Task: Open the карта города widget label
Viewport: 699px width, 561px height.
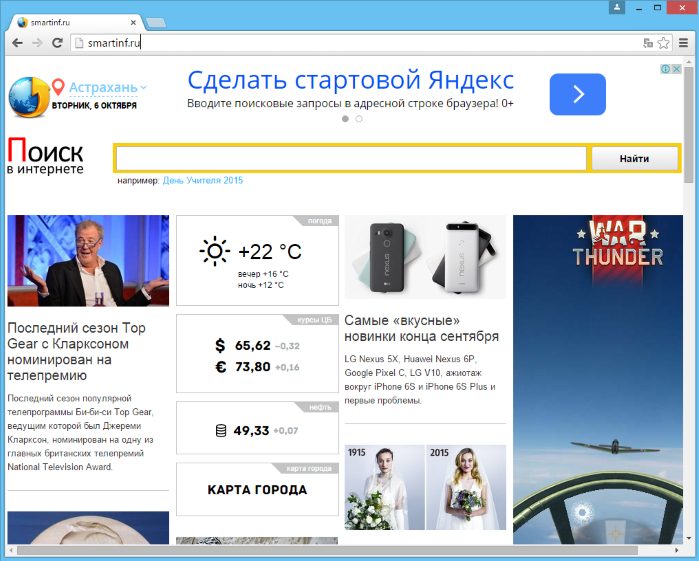Action: [x=309, y=468]
